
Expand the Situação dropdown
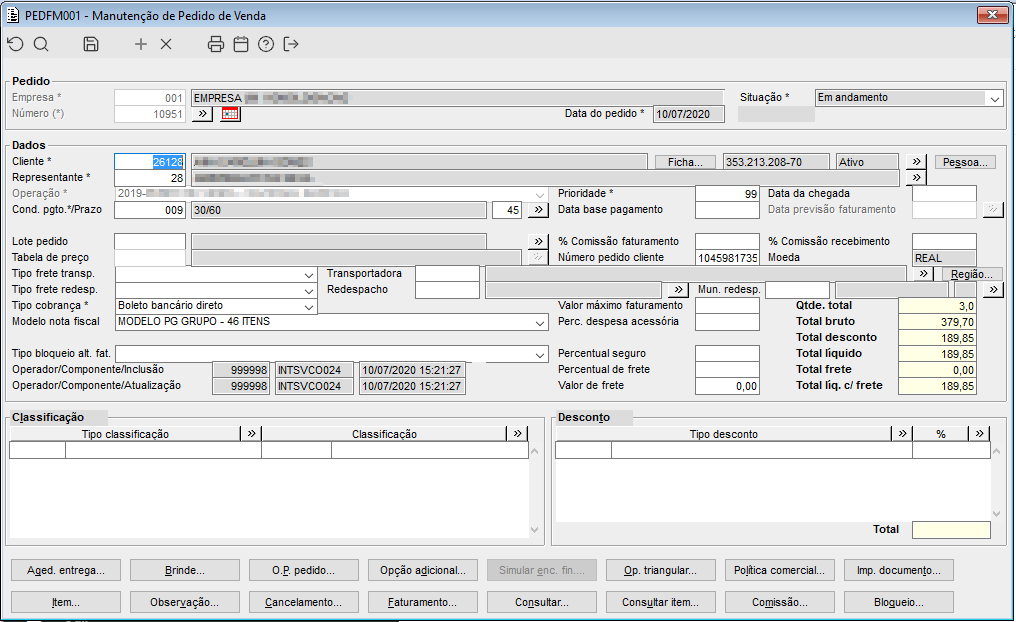(993, 98)
